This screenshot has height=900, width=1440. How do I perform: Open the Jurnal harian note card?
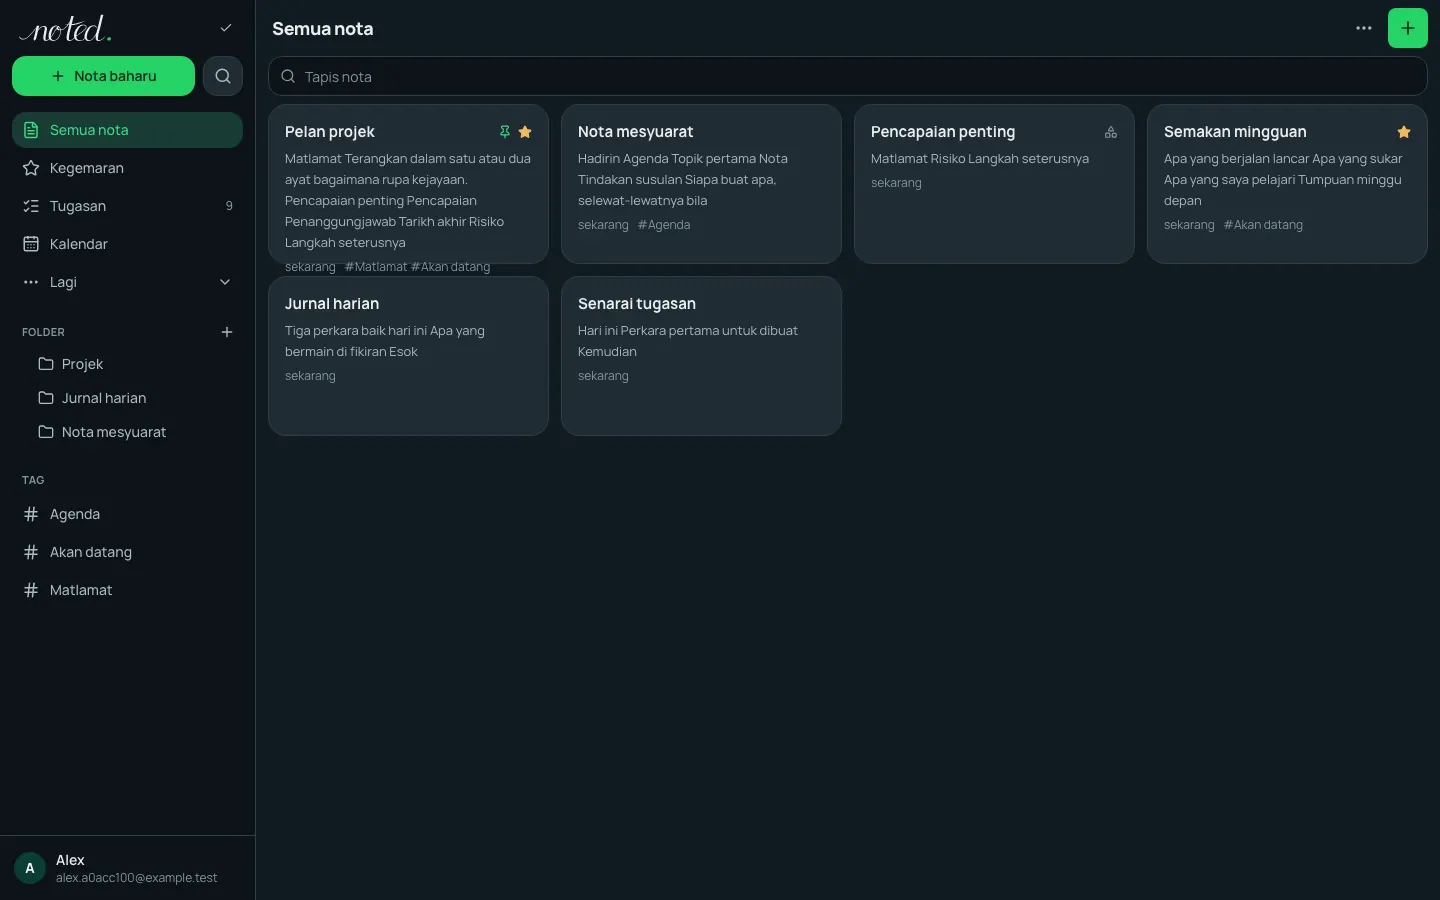click(408, 356)
